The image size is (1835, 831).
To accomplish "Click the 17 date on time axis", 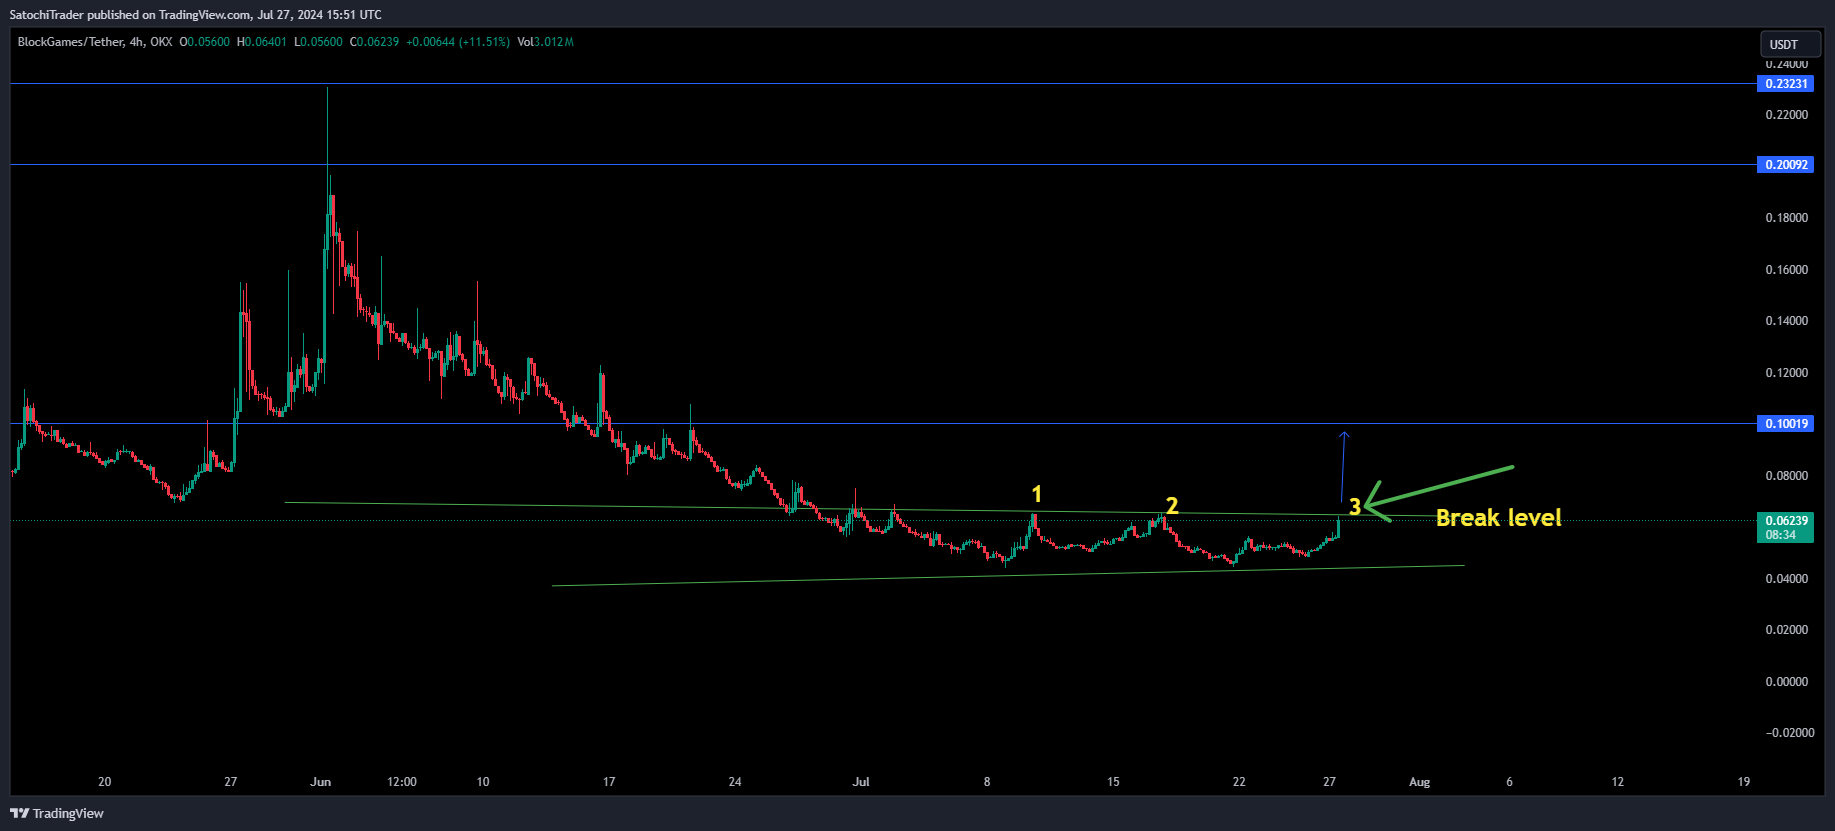I will 609,782.
